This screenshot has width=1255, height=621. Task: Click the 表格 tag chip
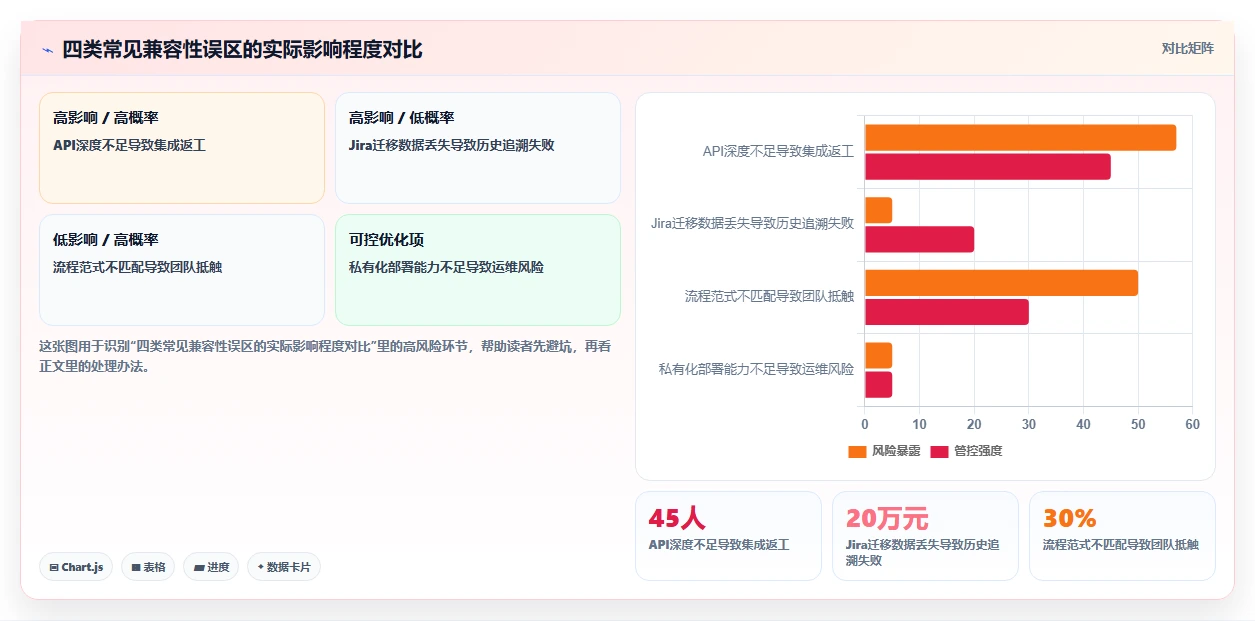(x=148, y=567)
